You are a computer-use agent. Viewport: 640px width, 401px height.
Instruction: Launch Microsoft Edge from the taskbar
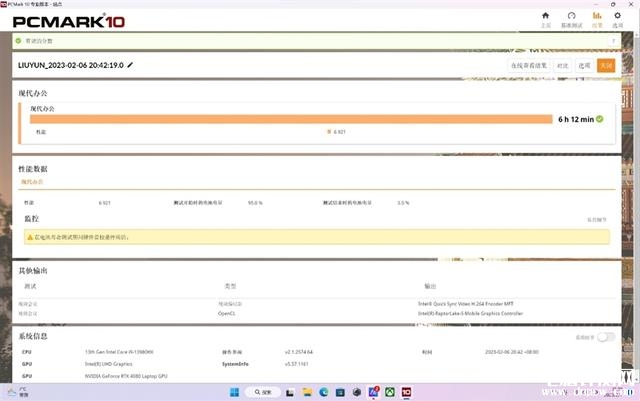point(324,392)
